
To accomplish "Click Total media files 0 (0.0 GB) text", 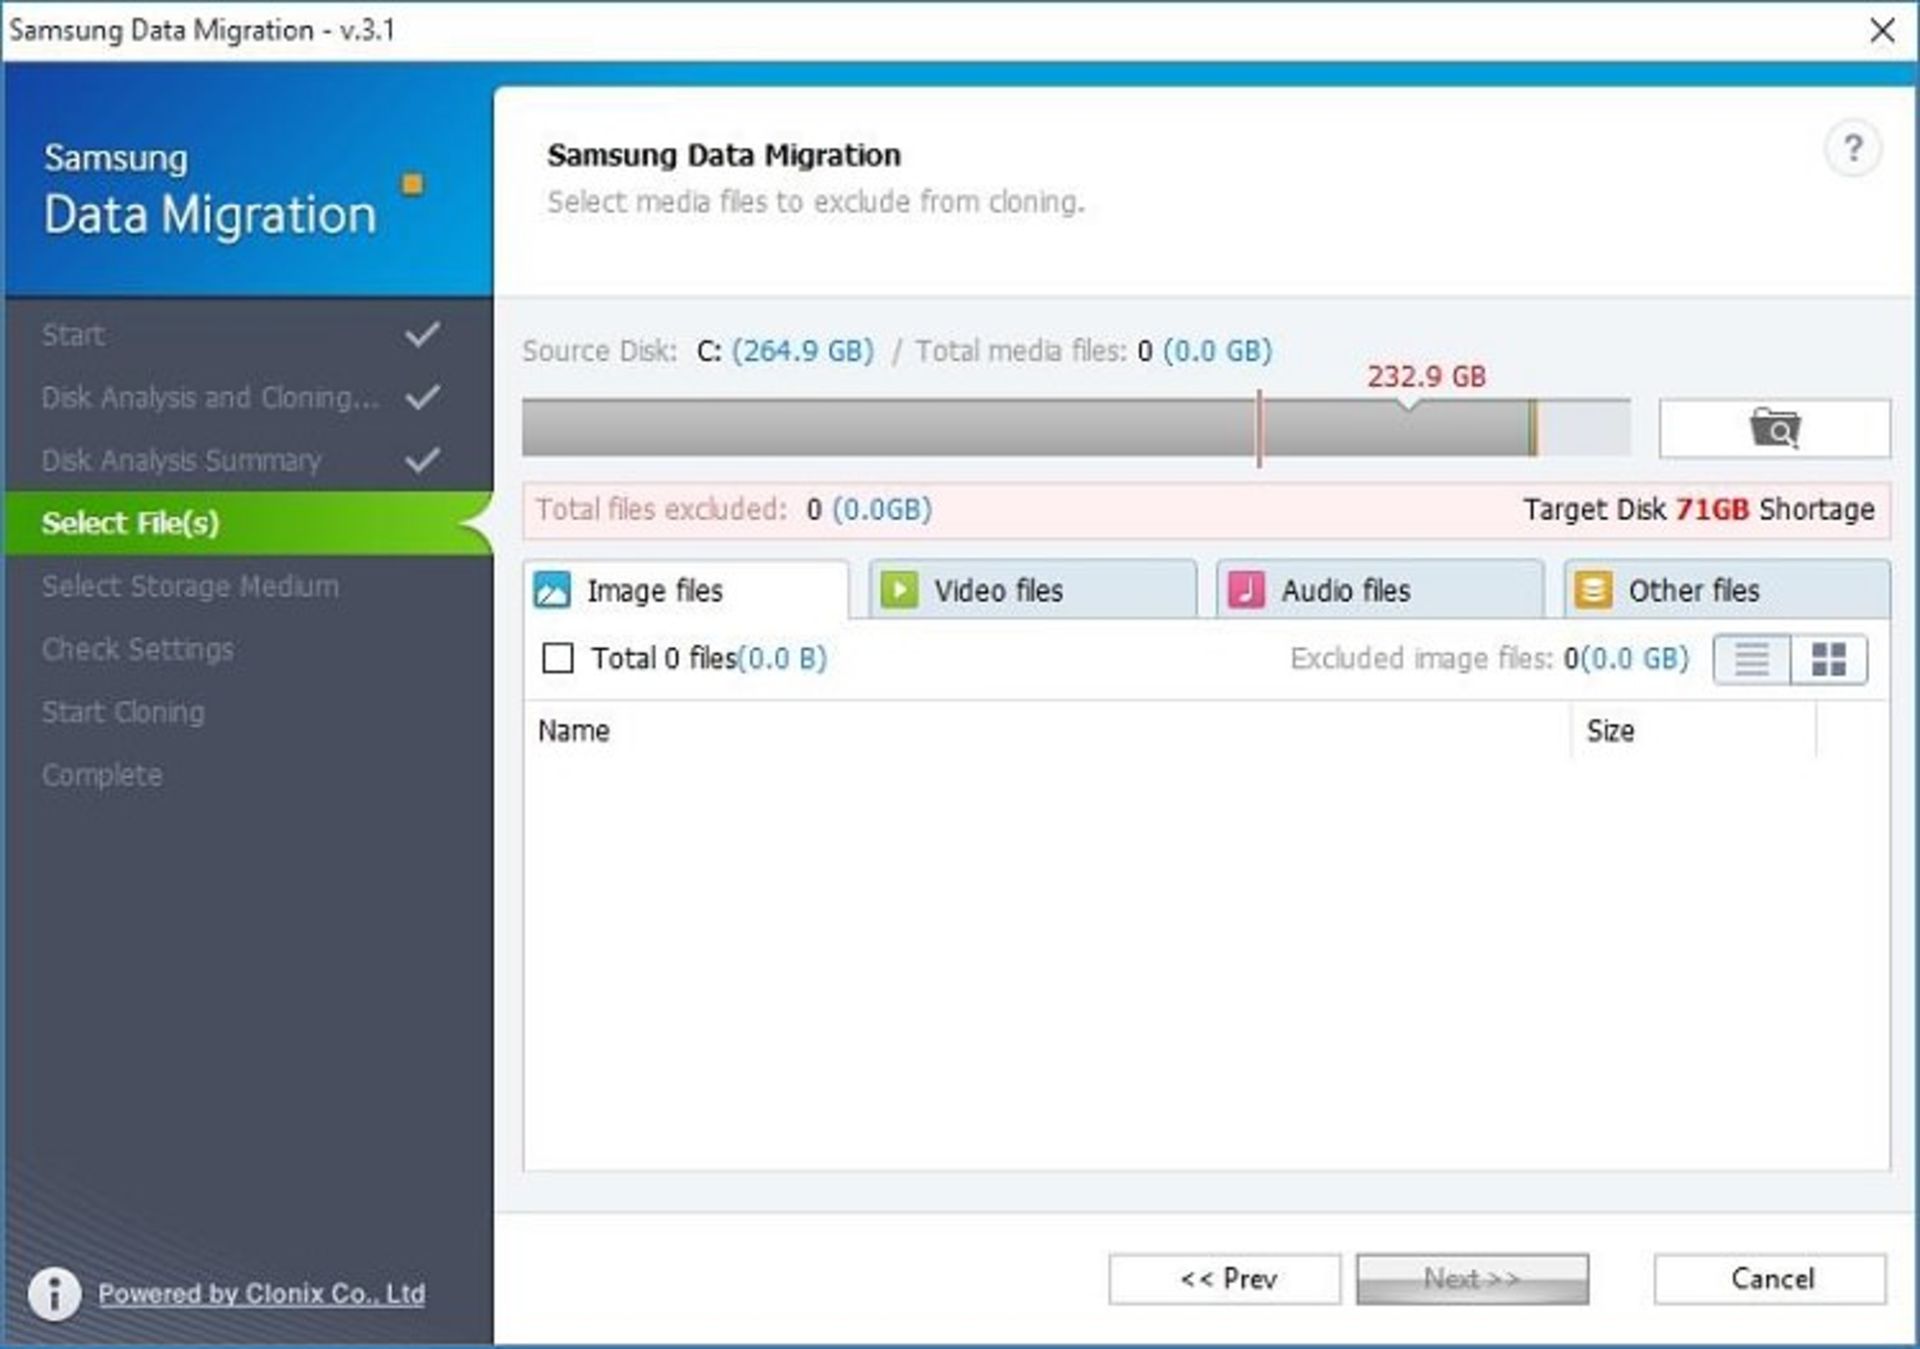I will coord(1094,351).
